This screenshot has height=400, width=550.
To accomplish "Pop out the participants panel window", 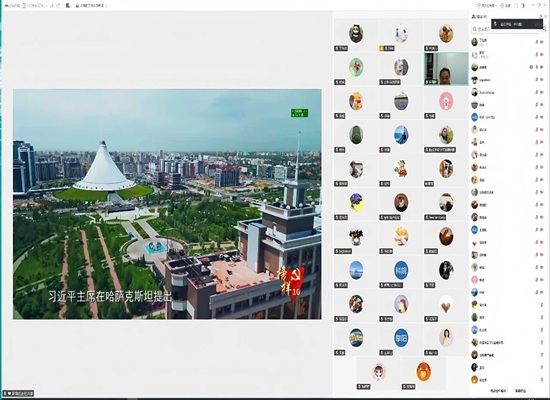I will click(x=540, y=16).
